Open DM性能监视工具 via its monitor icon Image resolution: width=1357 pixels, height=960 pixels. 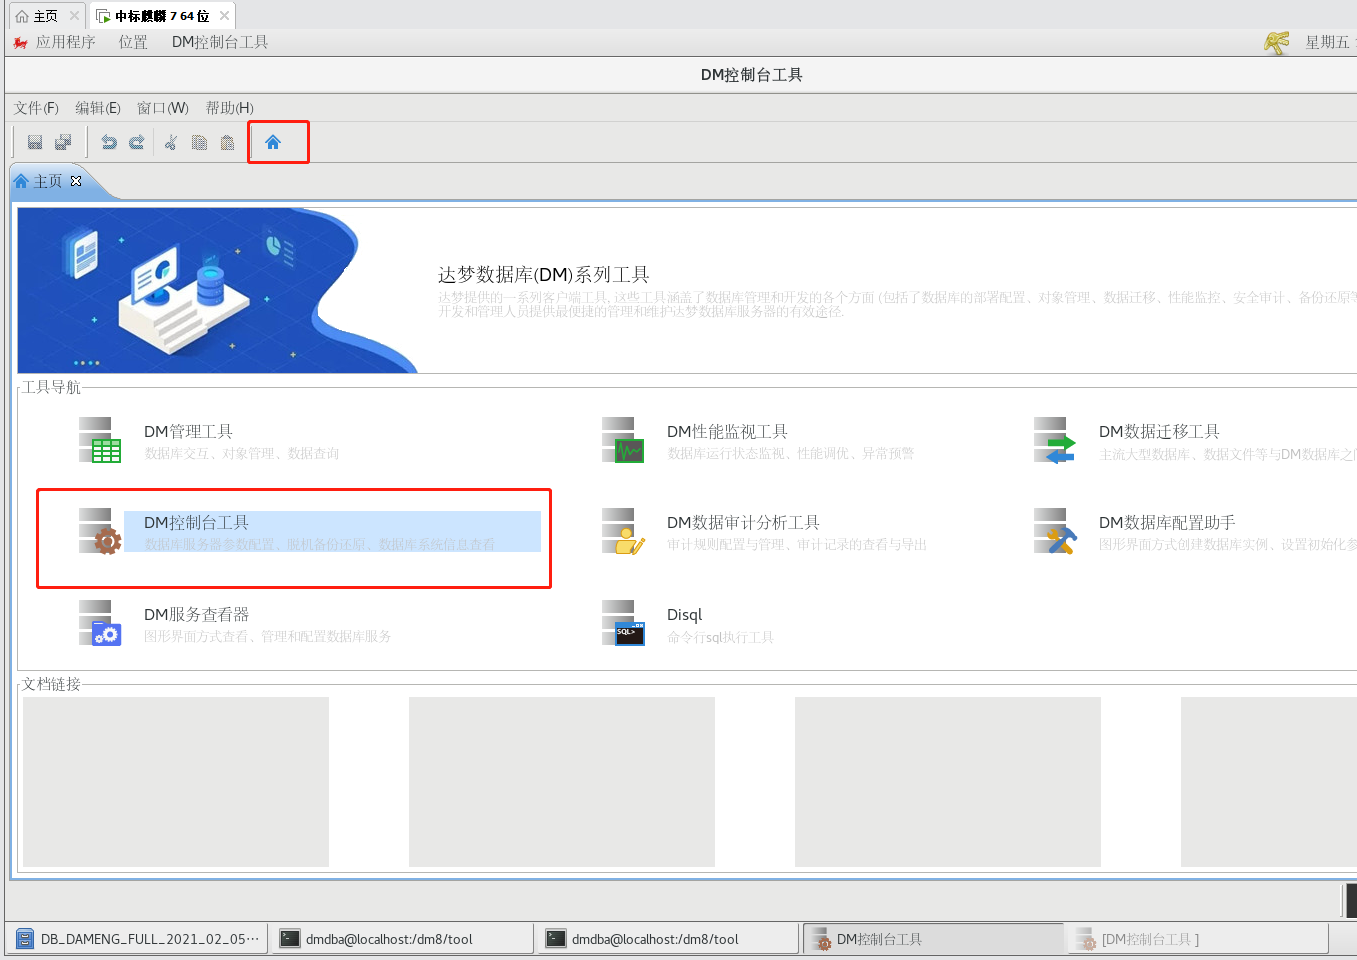(x=623, y=440)
